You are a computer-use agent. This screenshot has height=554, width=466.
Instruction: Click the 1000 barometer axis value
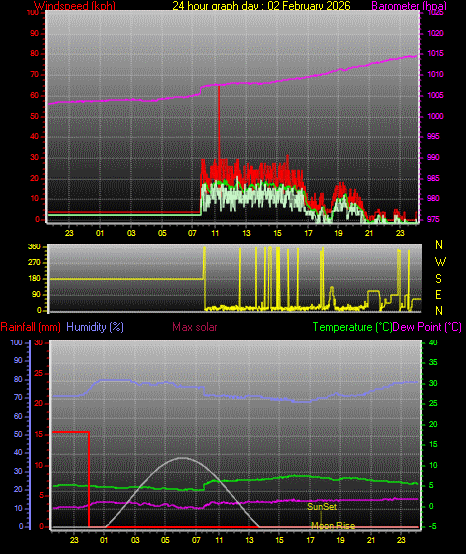435,116
